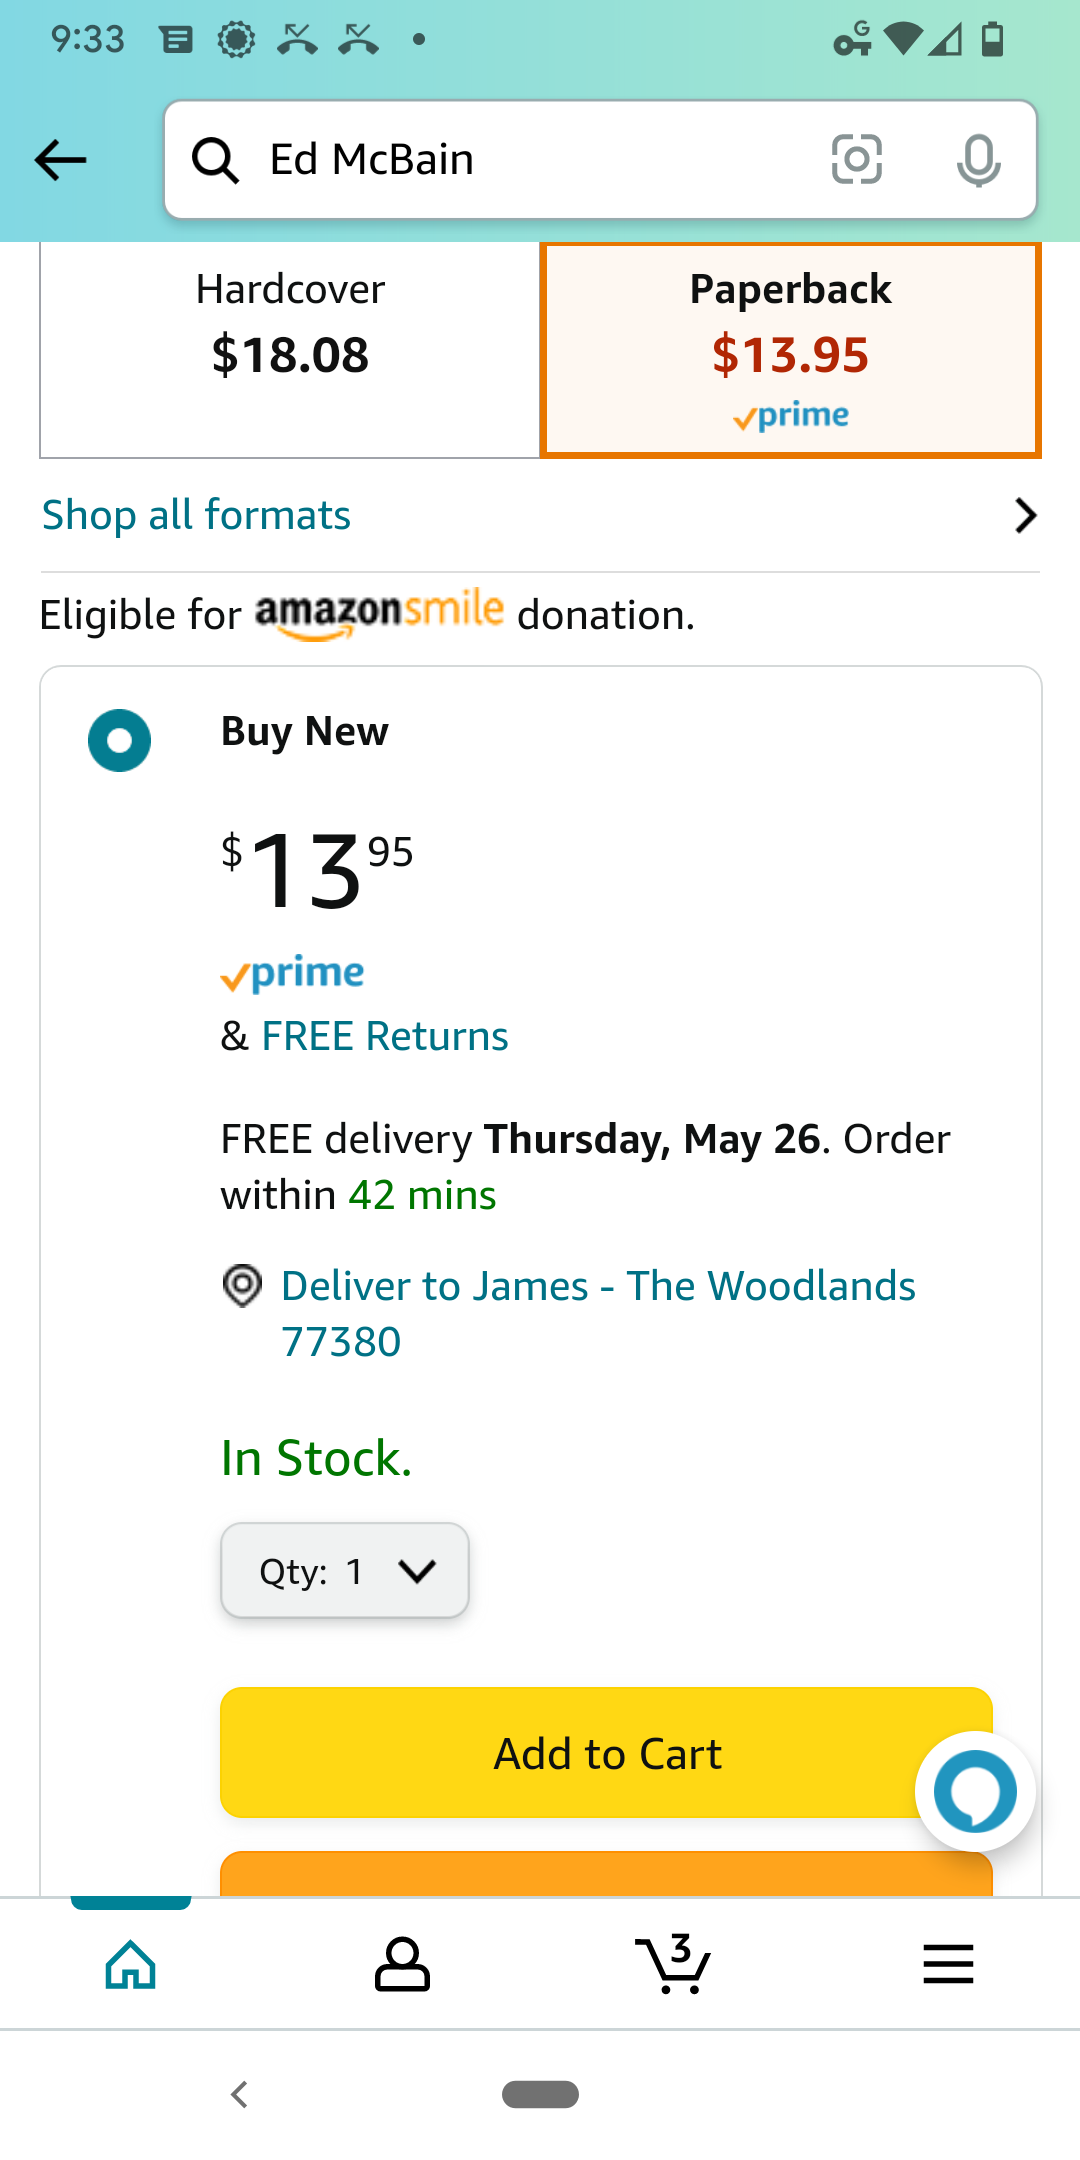1080x2160 pixels.
Task: Tap the Shop all formats link
Action: tap(197, 516)
